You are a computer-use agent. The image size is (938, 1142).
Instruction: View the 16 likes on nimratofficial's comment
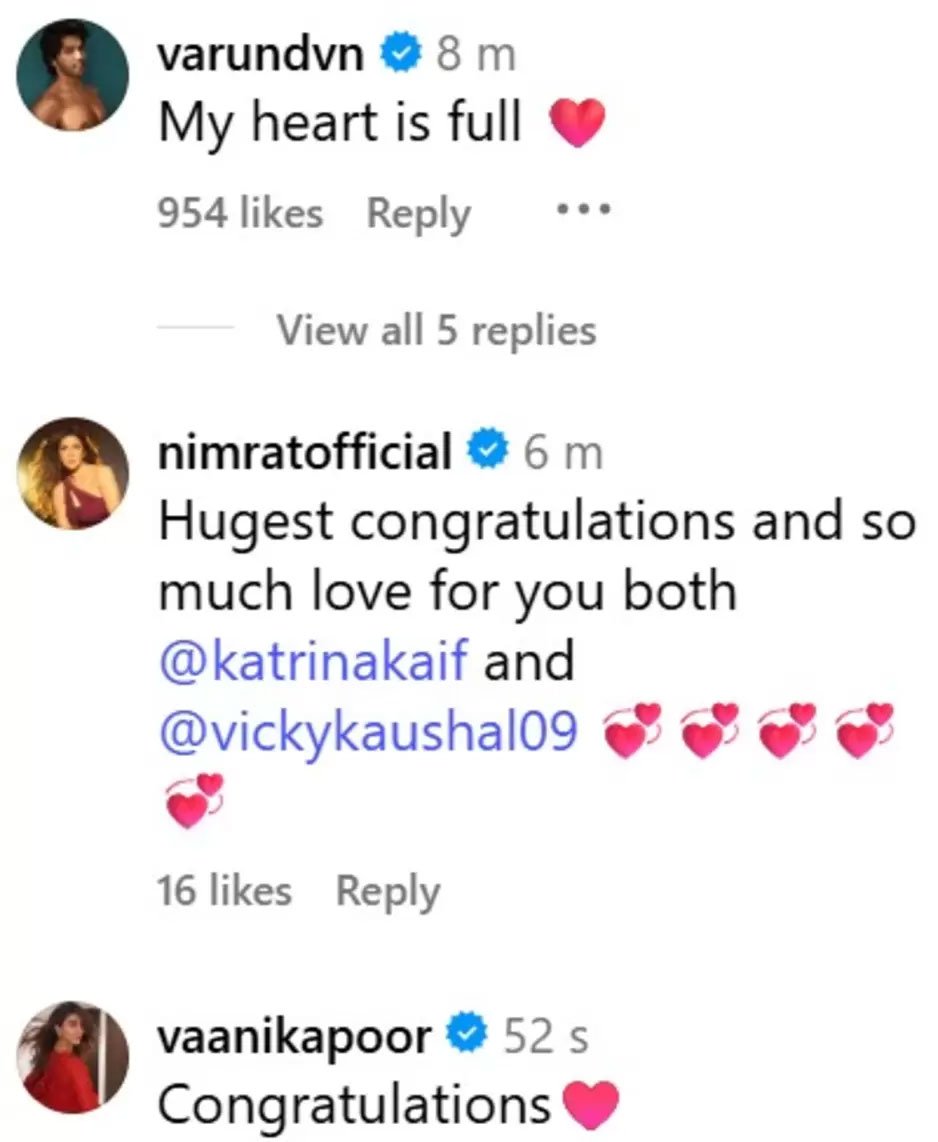[224, 891]
